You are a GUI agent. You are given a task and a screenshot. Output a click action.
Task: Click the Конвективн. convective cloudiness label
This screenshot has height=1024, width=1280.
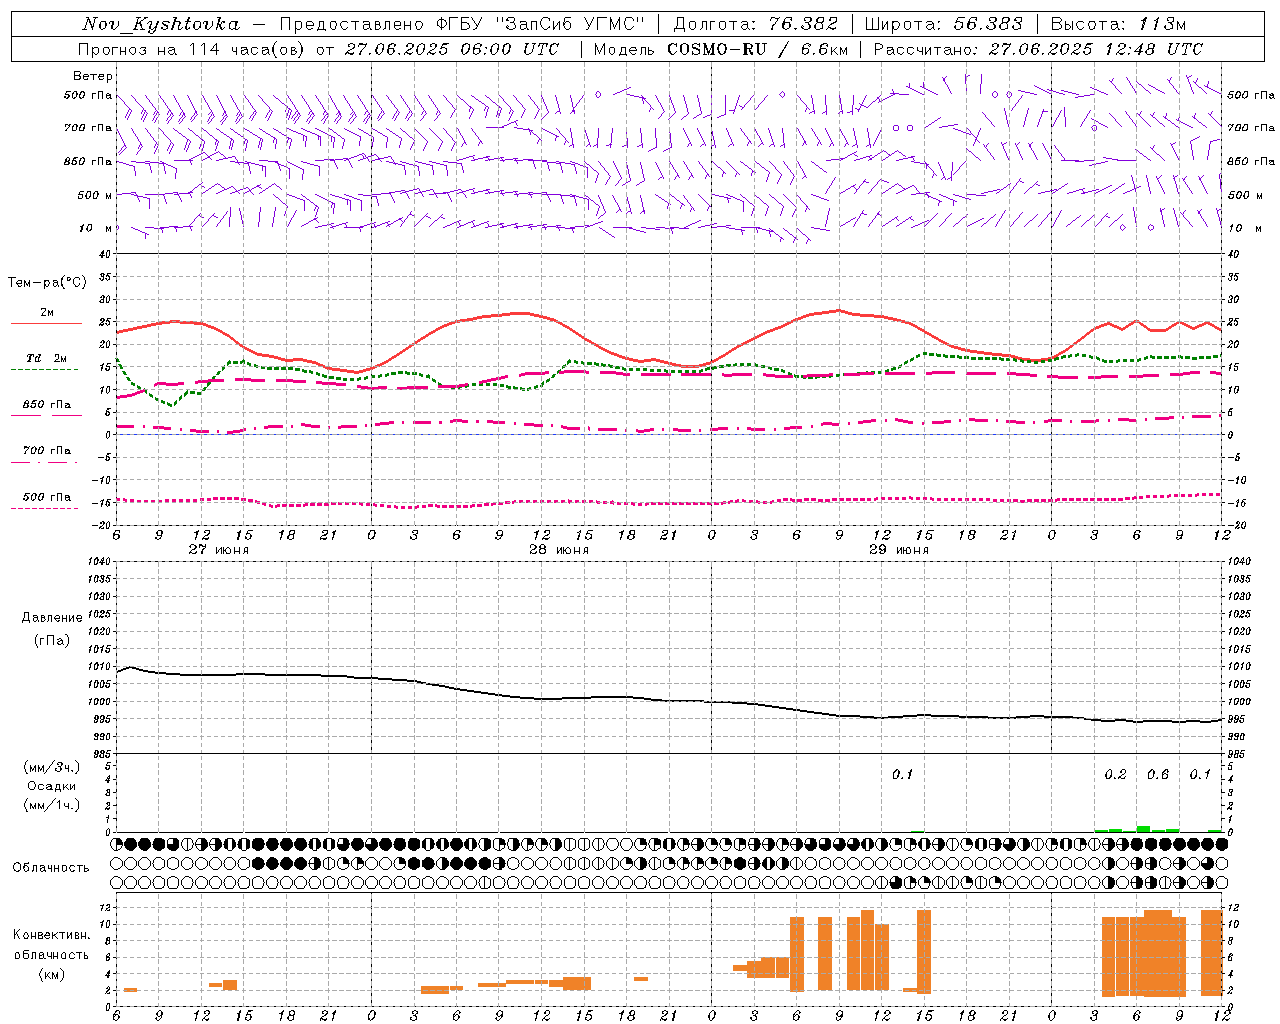(x=51, y=935)
